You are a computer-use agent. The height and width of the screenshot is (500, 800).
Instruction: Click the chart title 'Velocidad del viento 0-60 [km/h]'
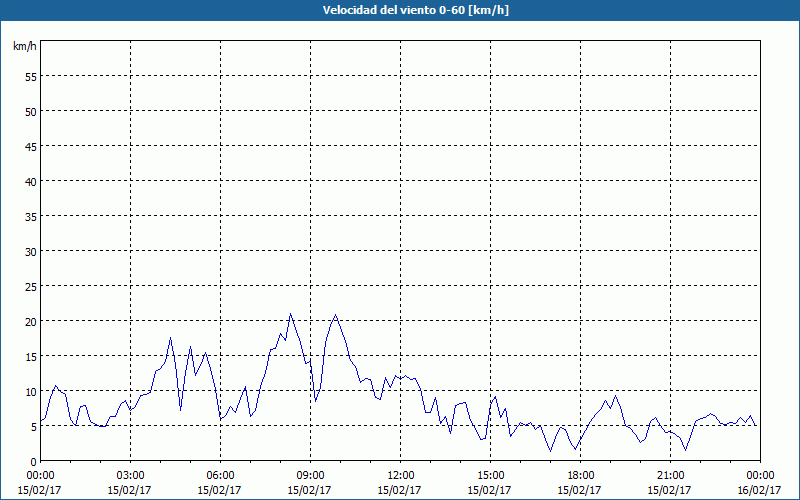[416, 10]
